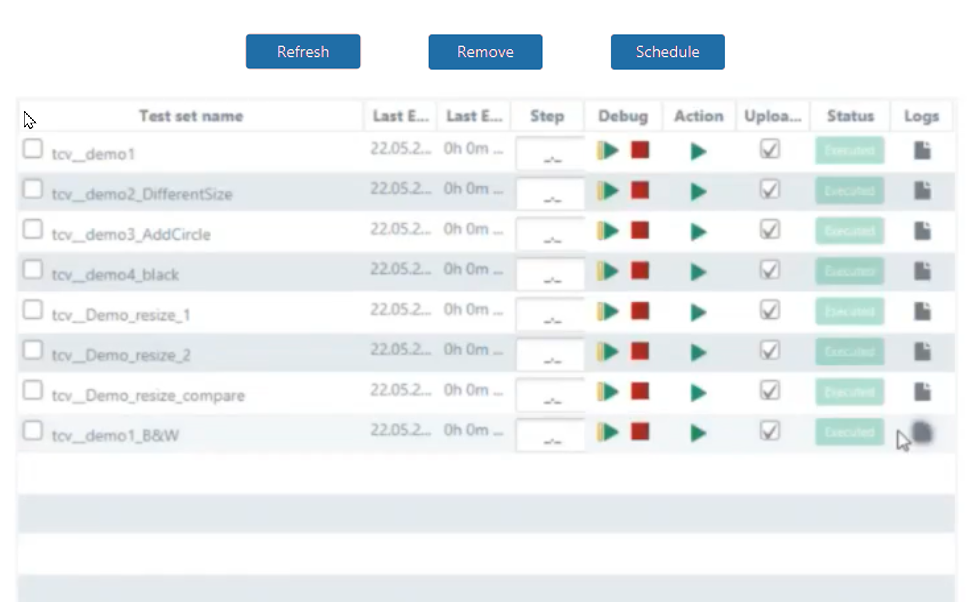Stop debugging tcv__Demo_resize_1 with red square
This screenshot has width=973, height=602.
[x=640, y=311]
